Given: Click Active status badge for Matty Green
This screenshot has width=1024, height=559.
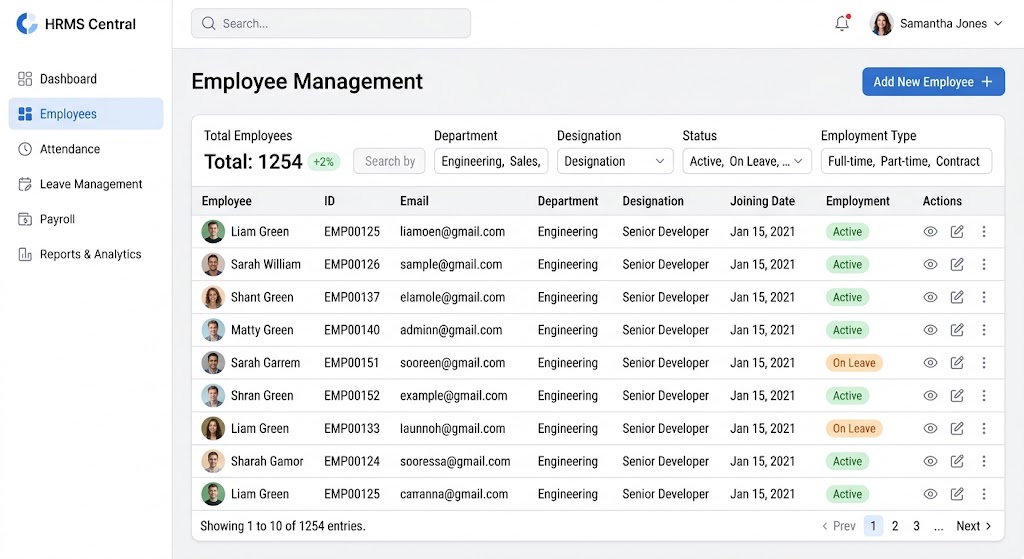Looking at the screenshot, I should pos(847,330).
